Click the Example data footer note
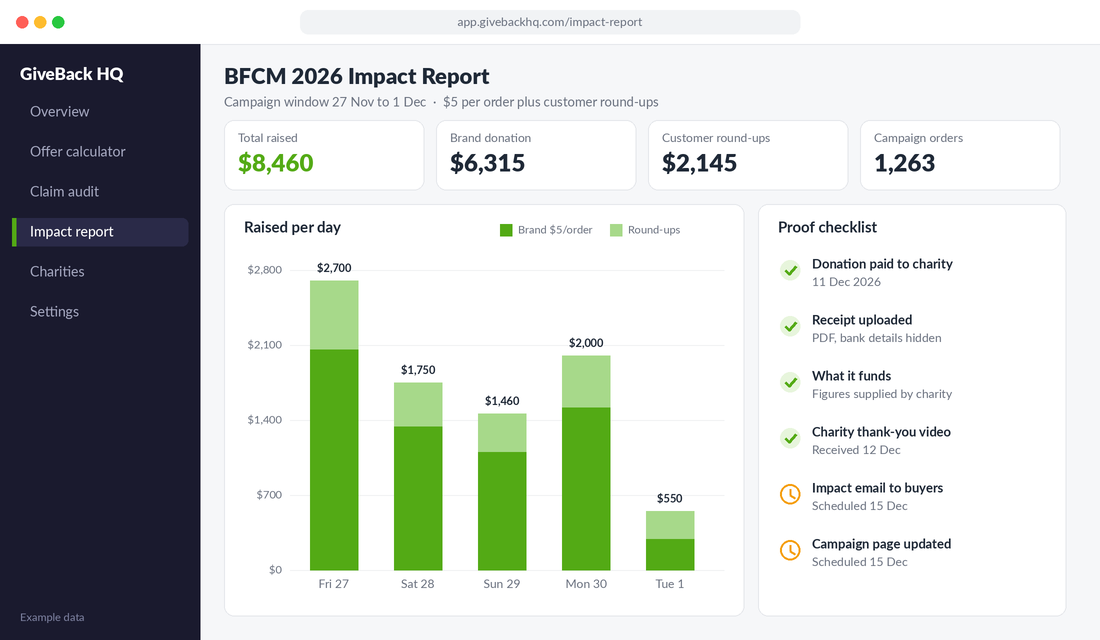 click(x=52, y=618)
